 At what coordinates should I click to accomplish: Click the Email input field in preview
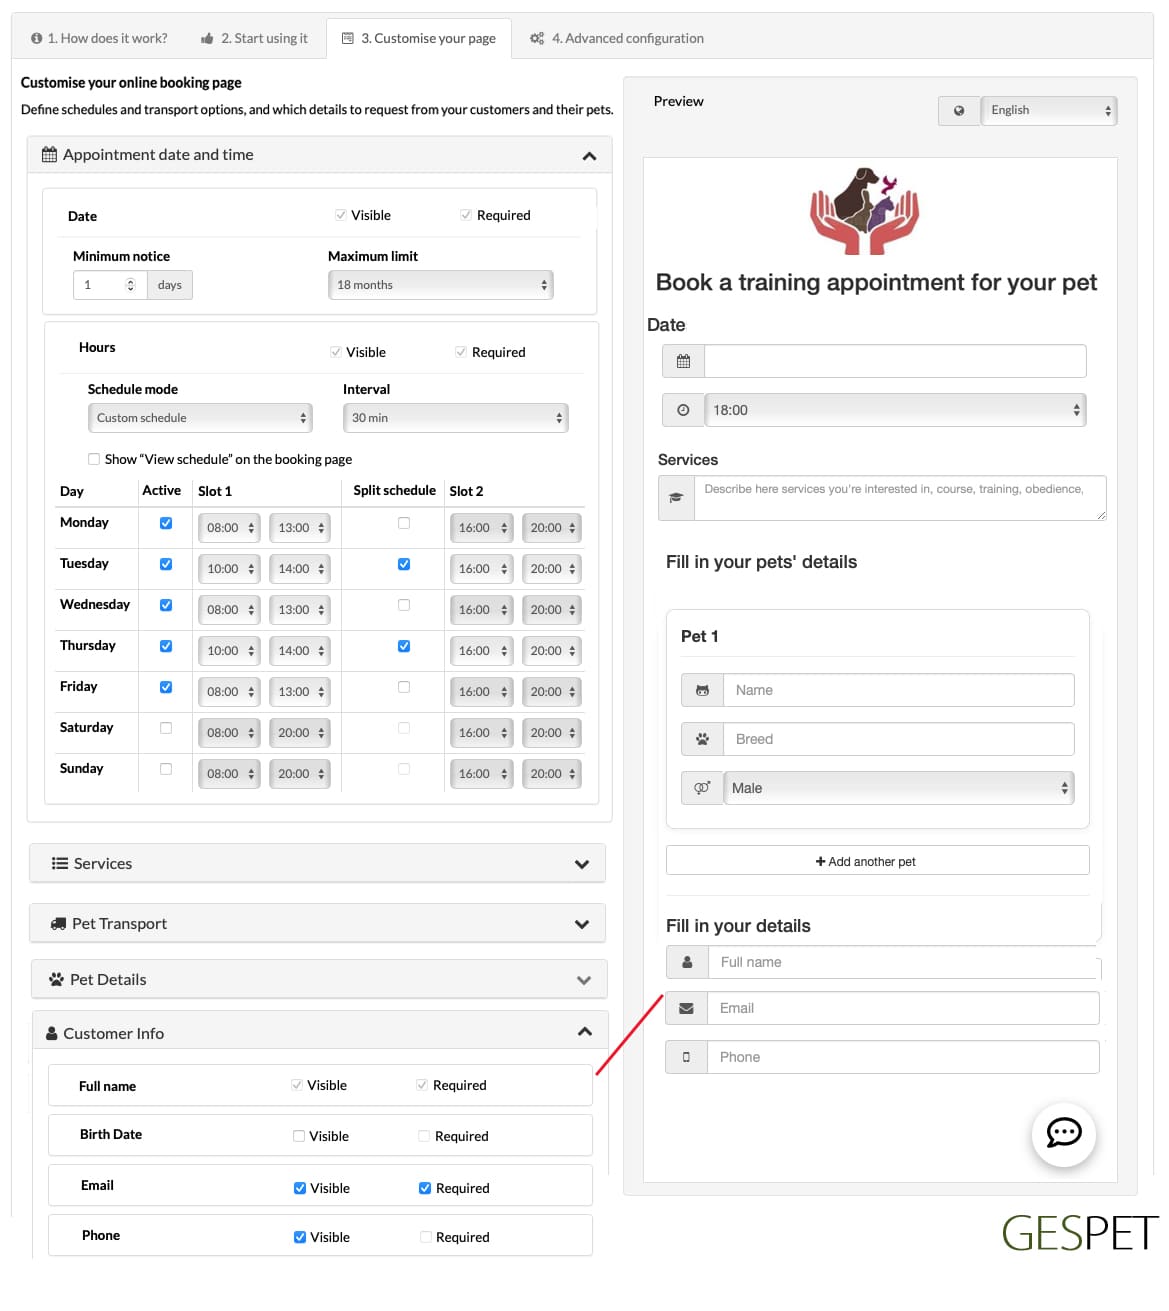(x=903, y=1008)
